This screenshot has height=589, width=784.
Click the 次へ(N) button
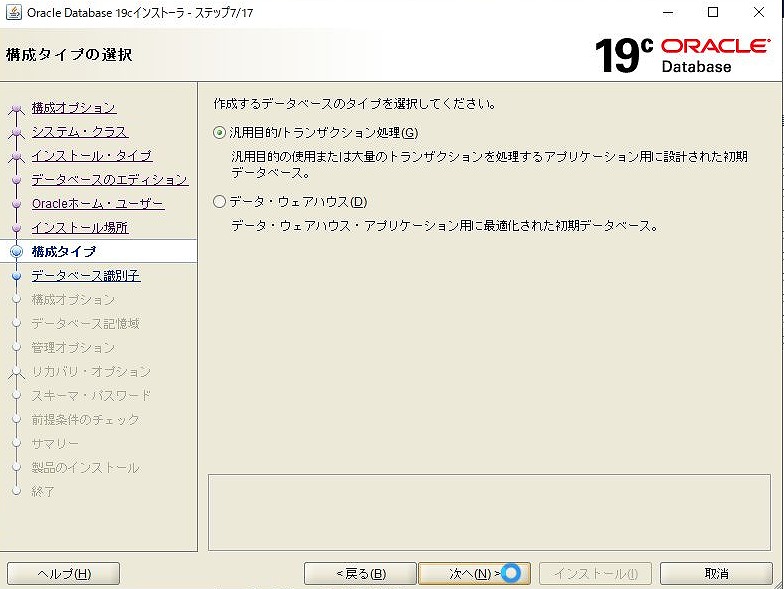[x=474, y=574]
